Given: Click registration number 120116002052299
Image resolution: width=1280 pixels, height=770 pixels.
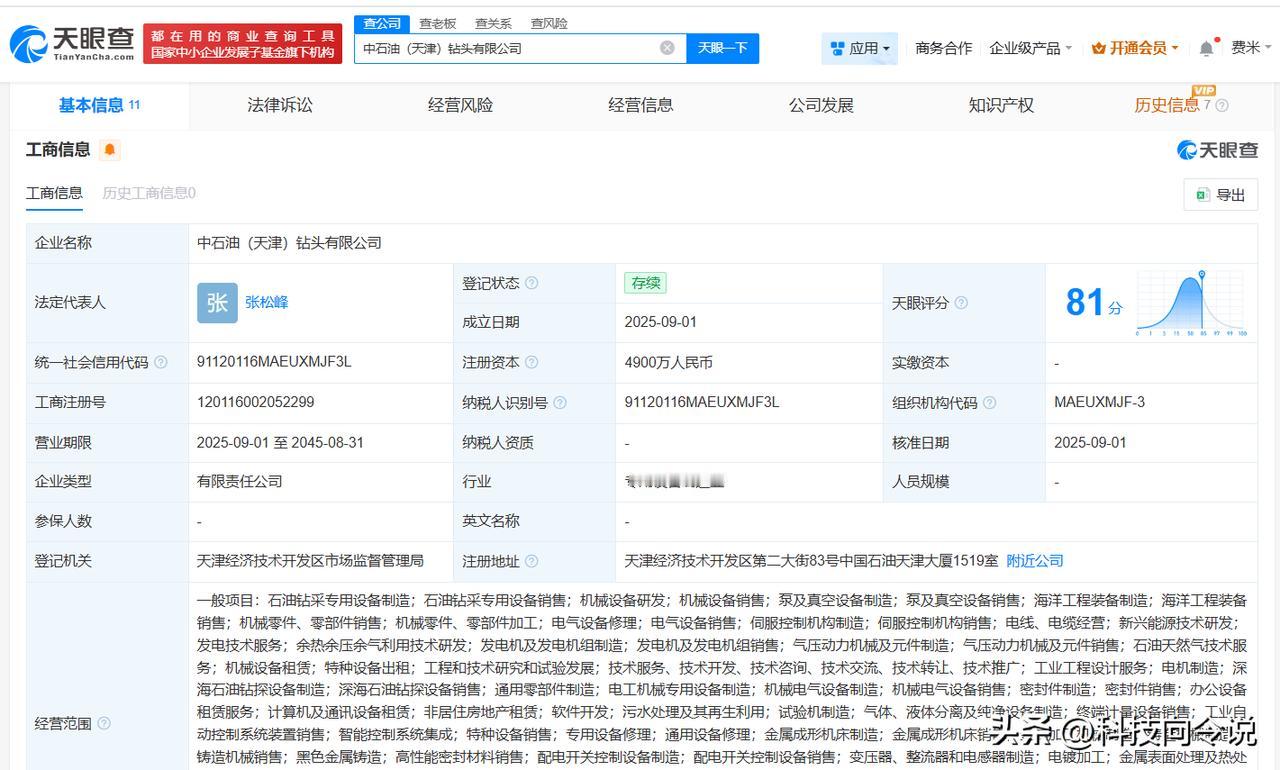Looking at the screenshot, I should (255, 402).
